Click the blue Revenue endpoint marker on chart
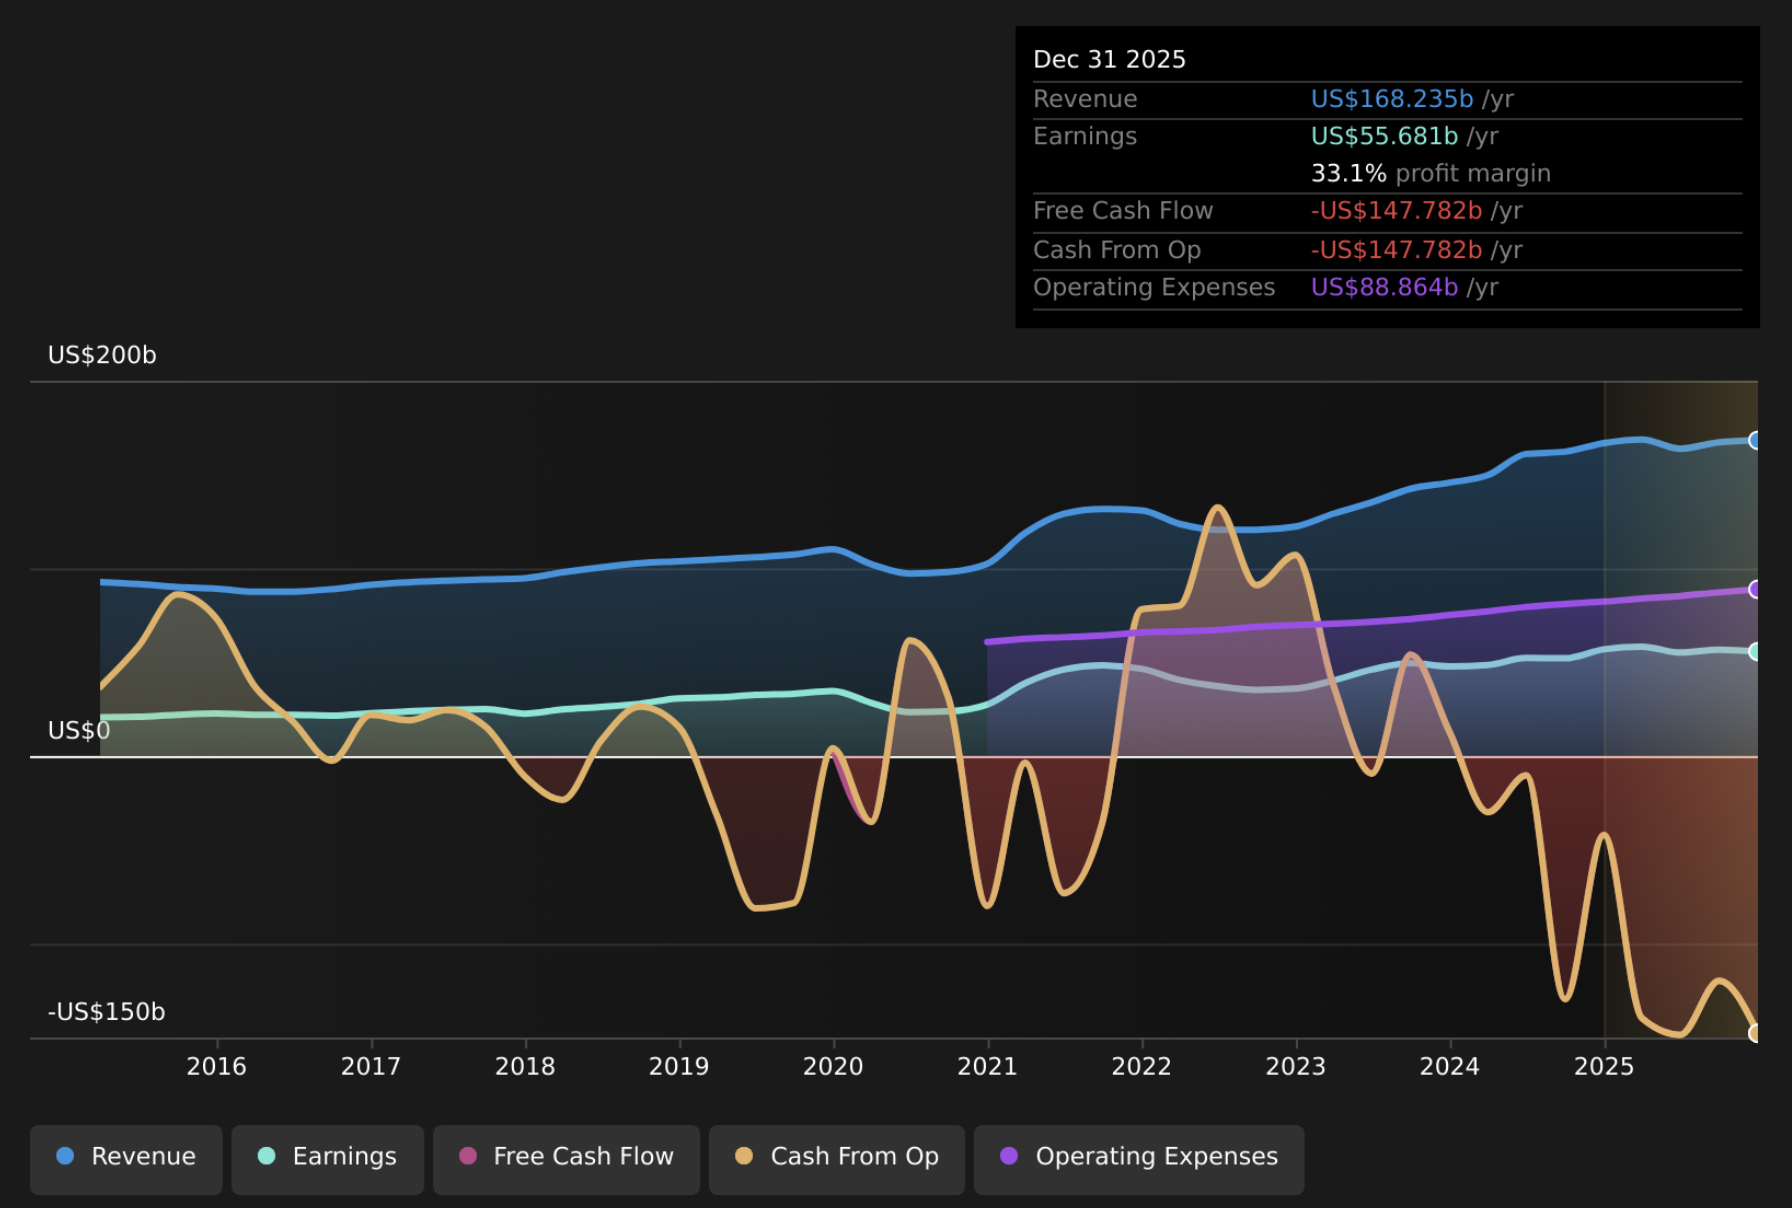 [1755, 440]
